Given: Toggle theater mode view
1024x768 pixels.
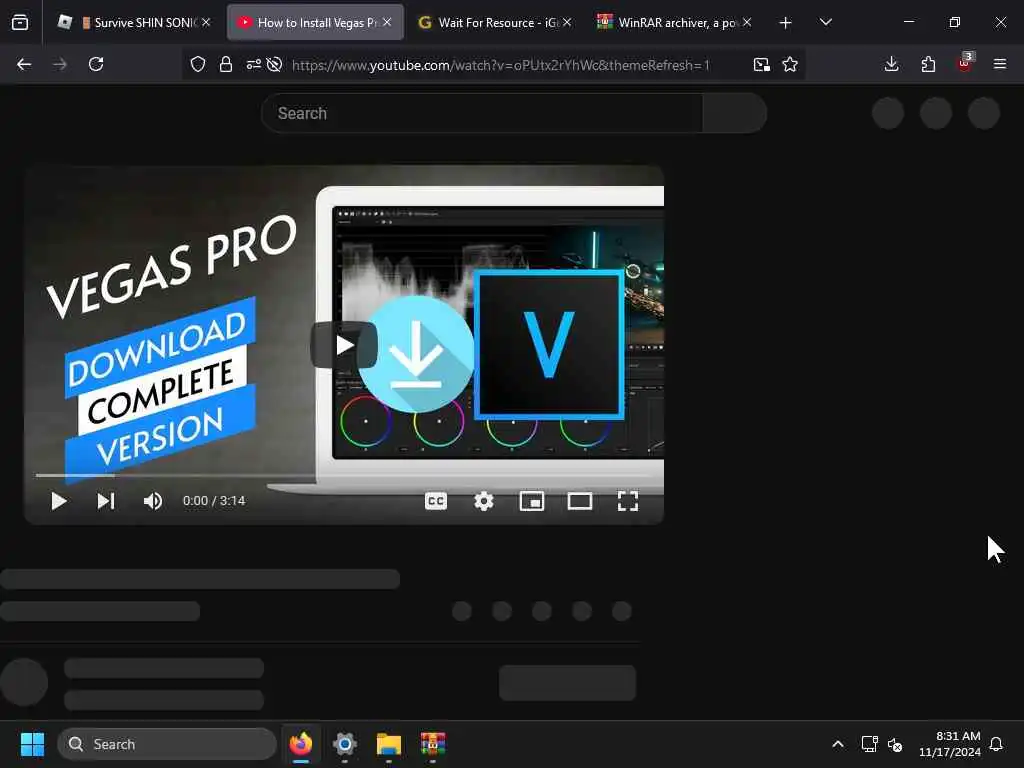Looking at the screenshot, I should (x=580, y=501).
